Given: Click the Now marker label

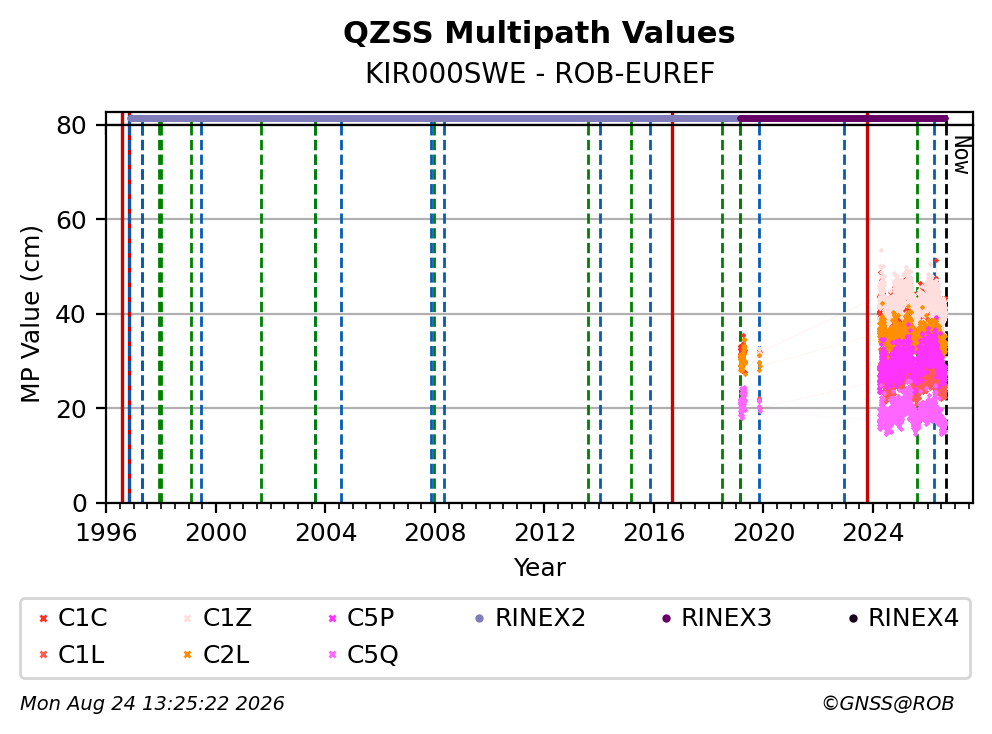Looking at the screenshot, I should pyautogui.click(x=962, y=155).
